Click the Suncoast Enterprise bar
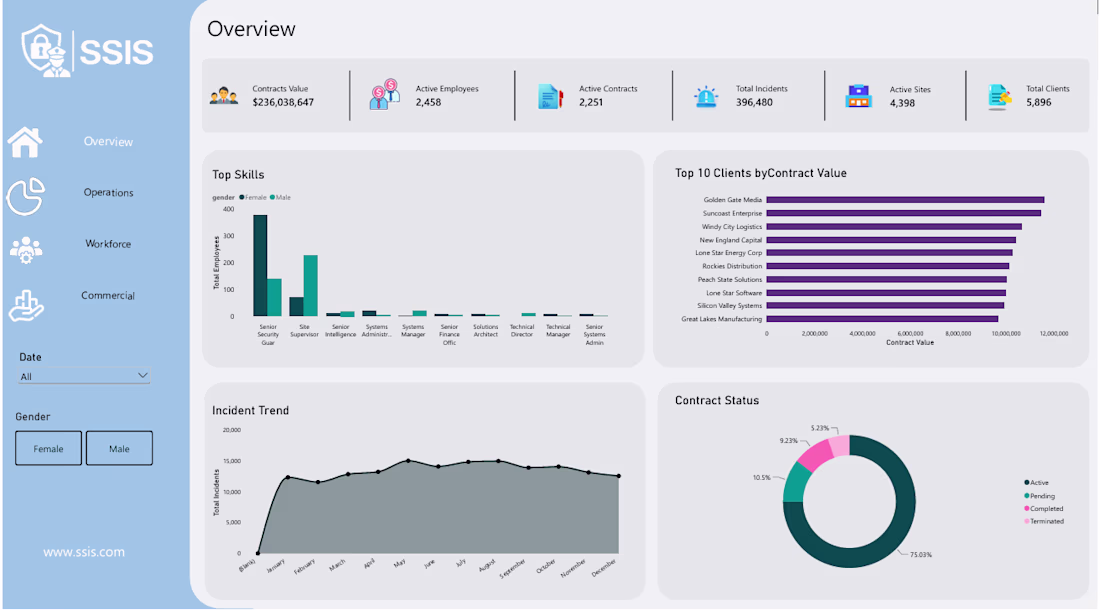Image resolution: width=1100 pixels, height=610 pixels. pyautogui.click(x=904, y=213)
